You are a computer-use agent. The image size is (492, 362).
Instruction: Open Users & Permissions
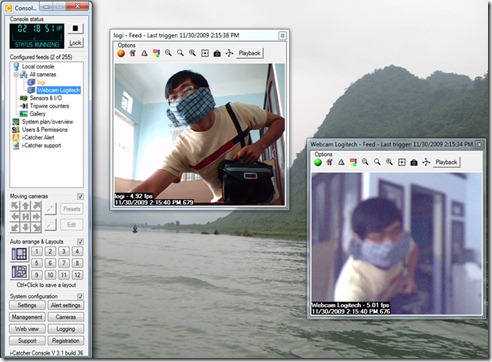pos(45,130)
